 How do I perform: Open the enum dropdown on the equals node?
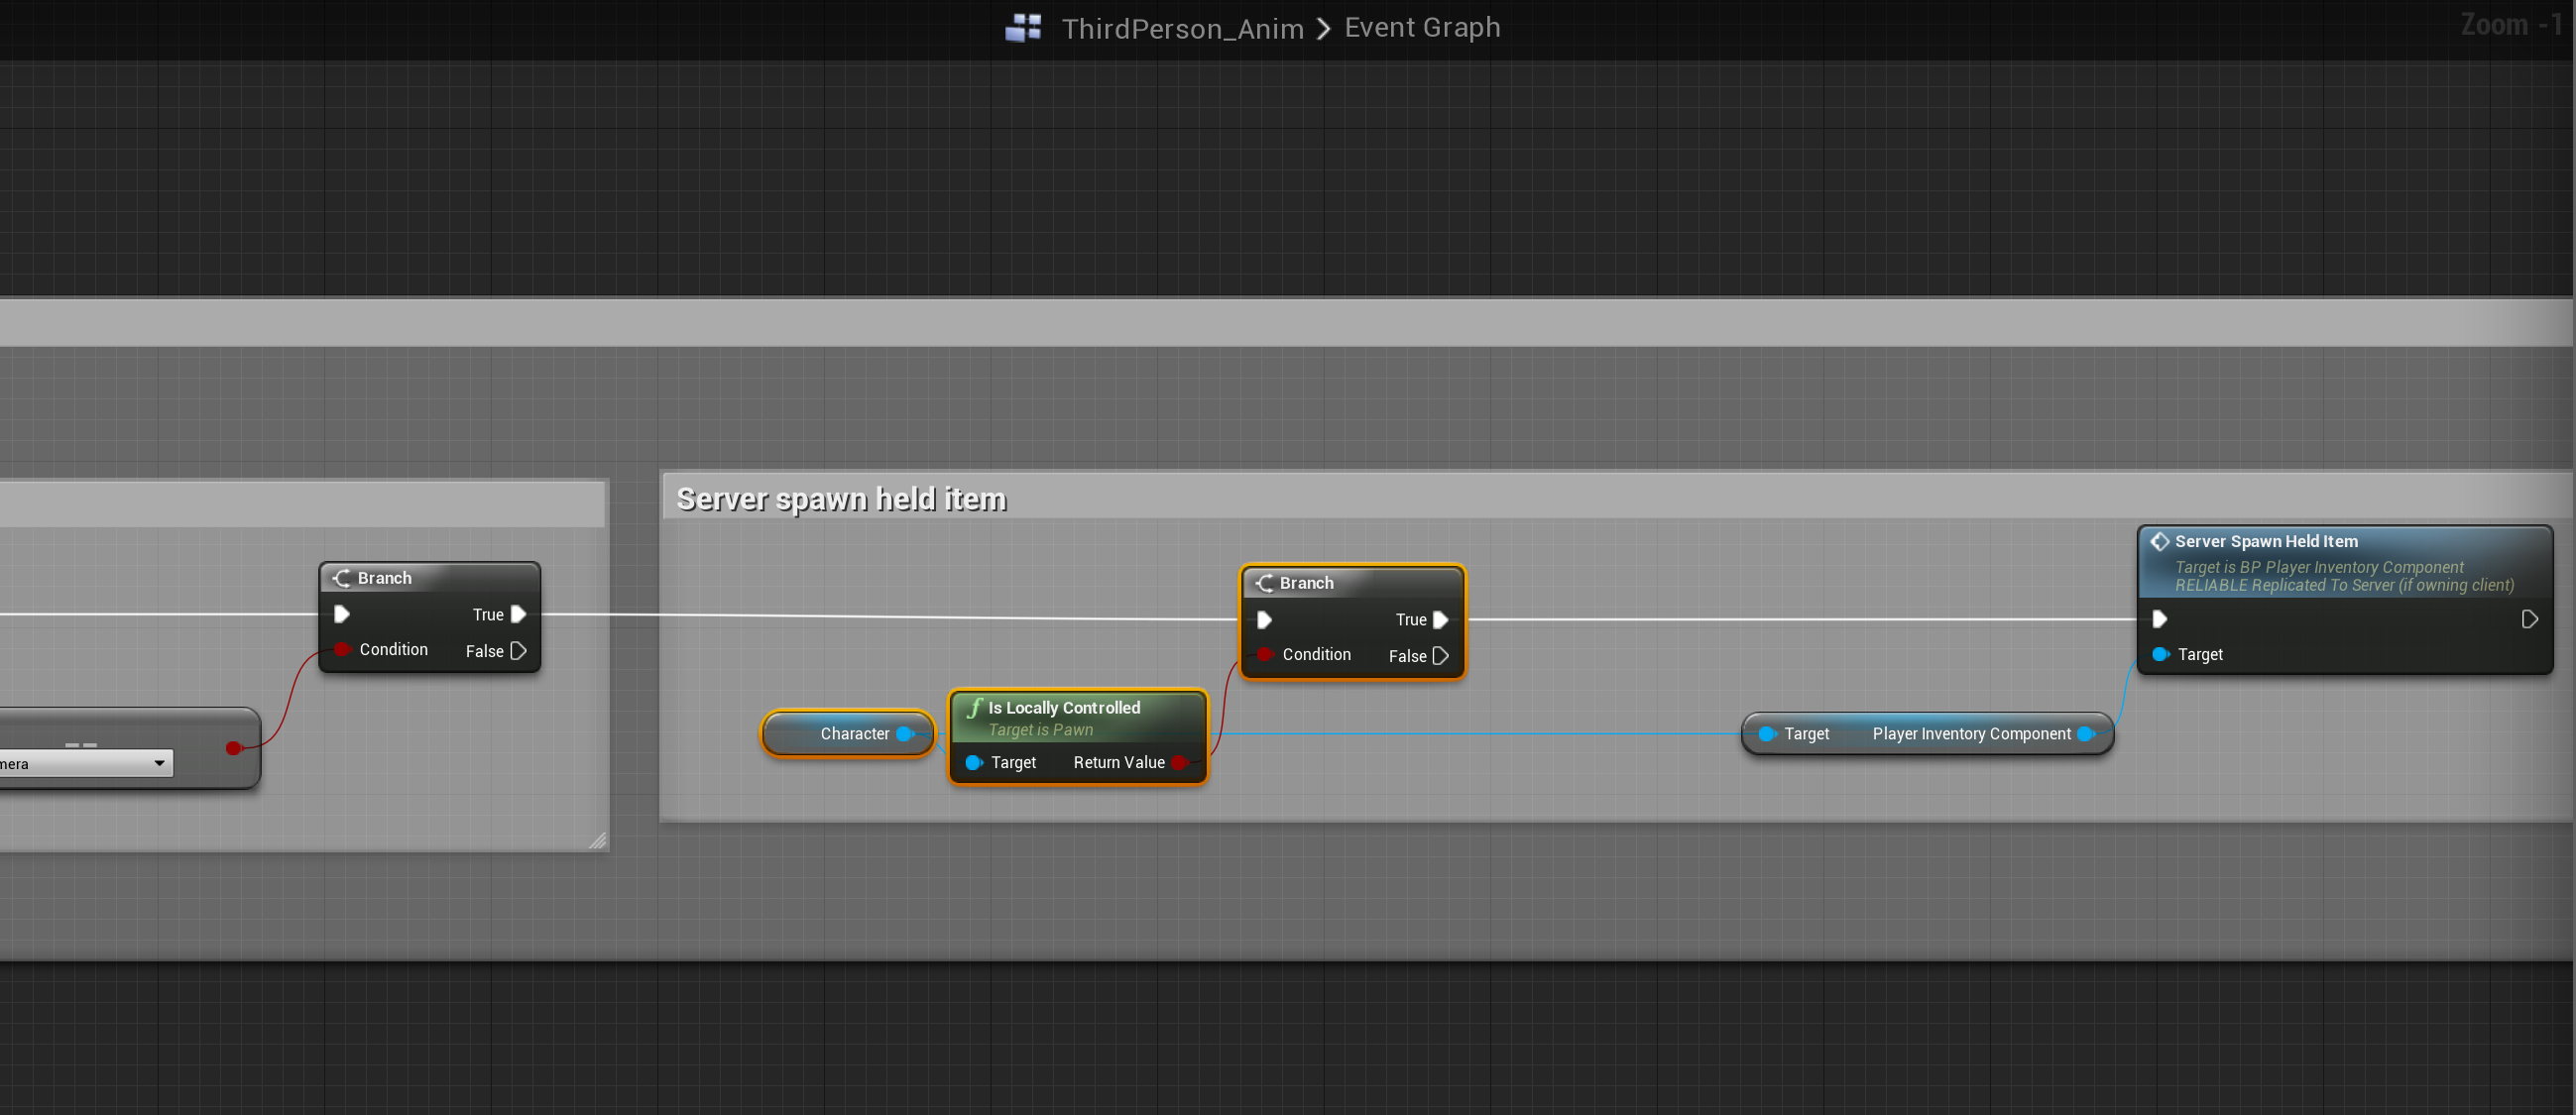pyautogui.click(x=158, y=763)
